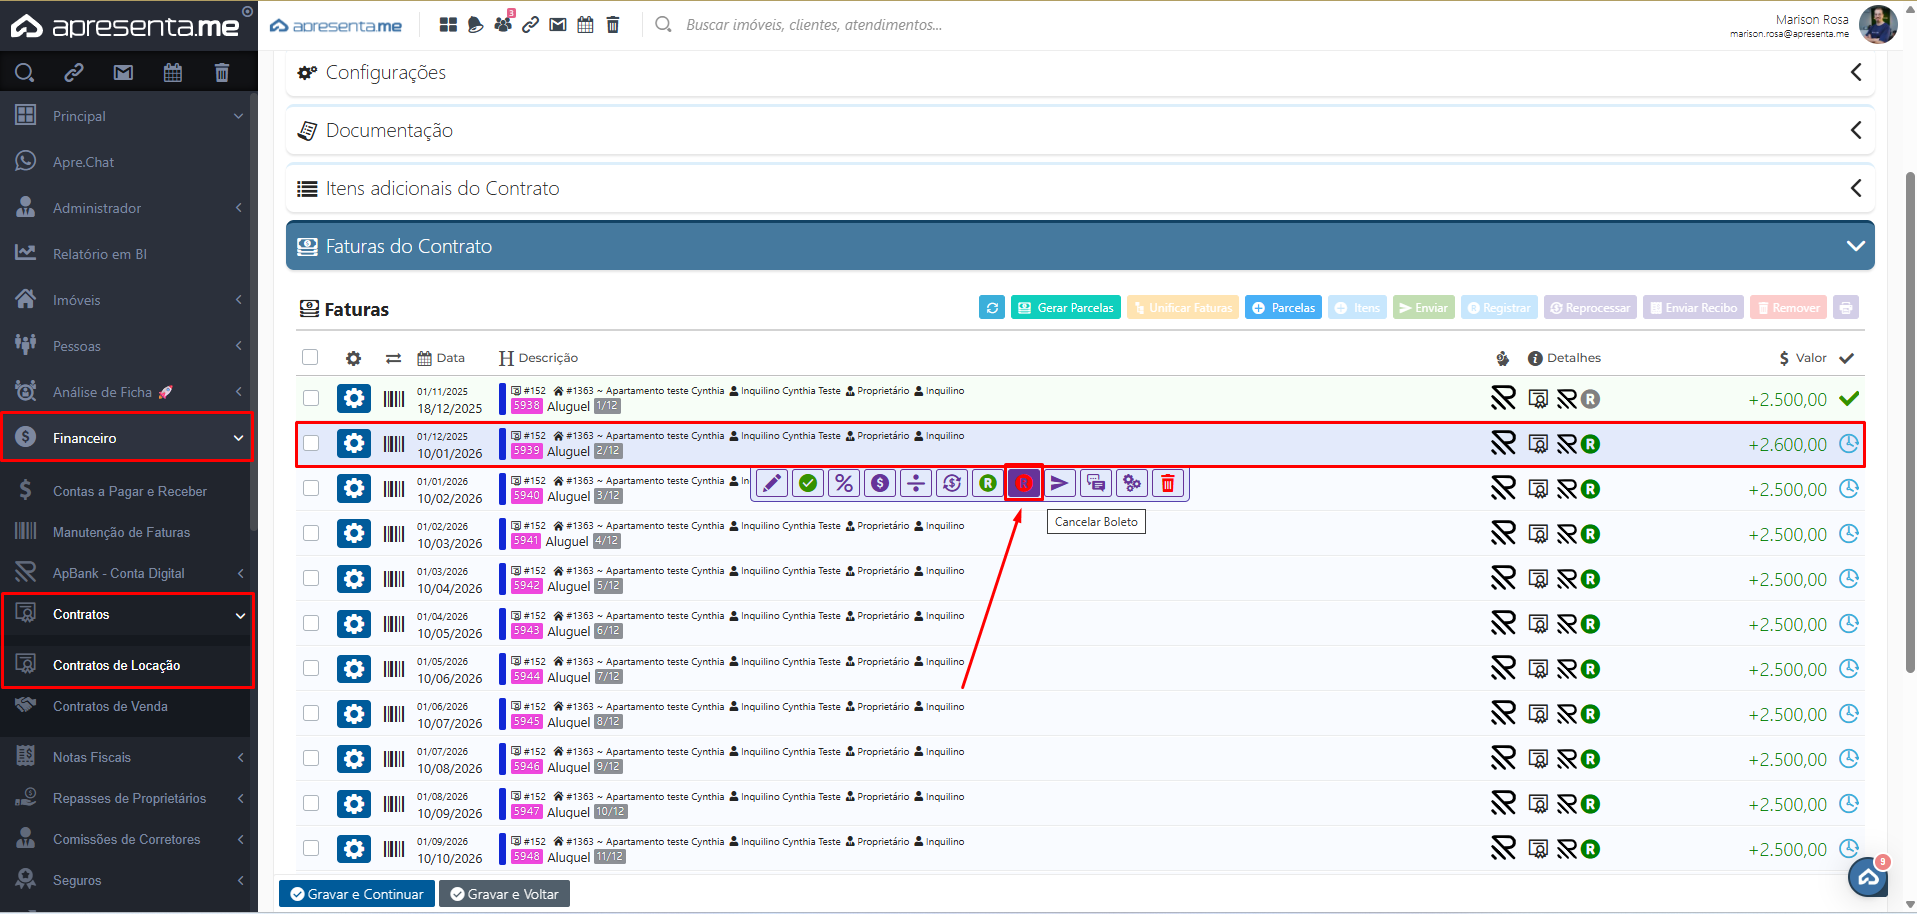Click the red trash delete icon in action bar

pos(1167,484)
